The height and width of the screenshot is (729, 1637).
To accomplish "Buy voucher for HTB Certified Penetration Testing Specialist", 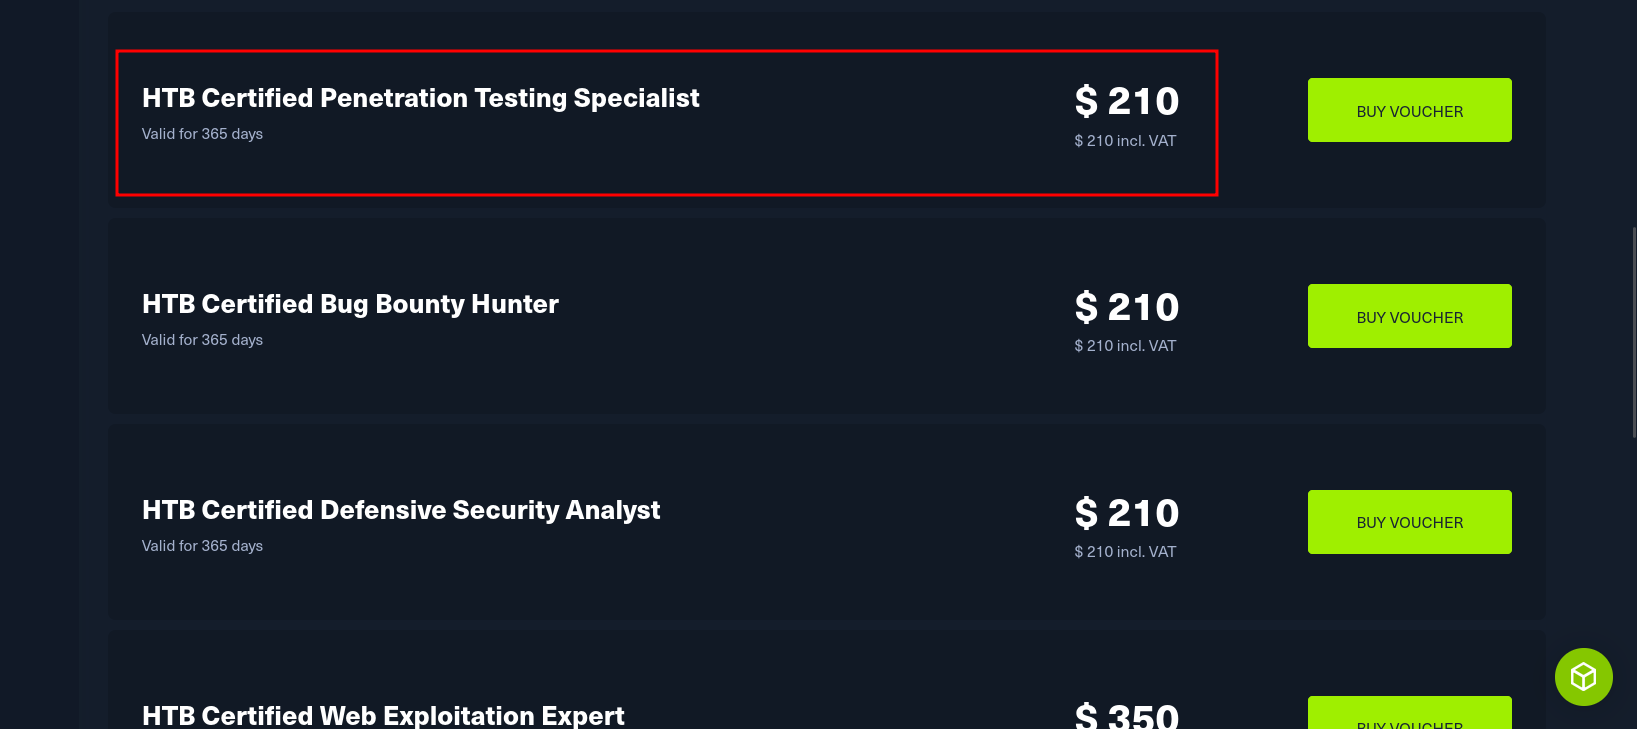I will click(x=1409, y=110).
